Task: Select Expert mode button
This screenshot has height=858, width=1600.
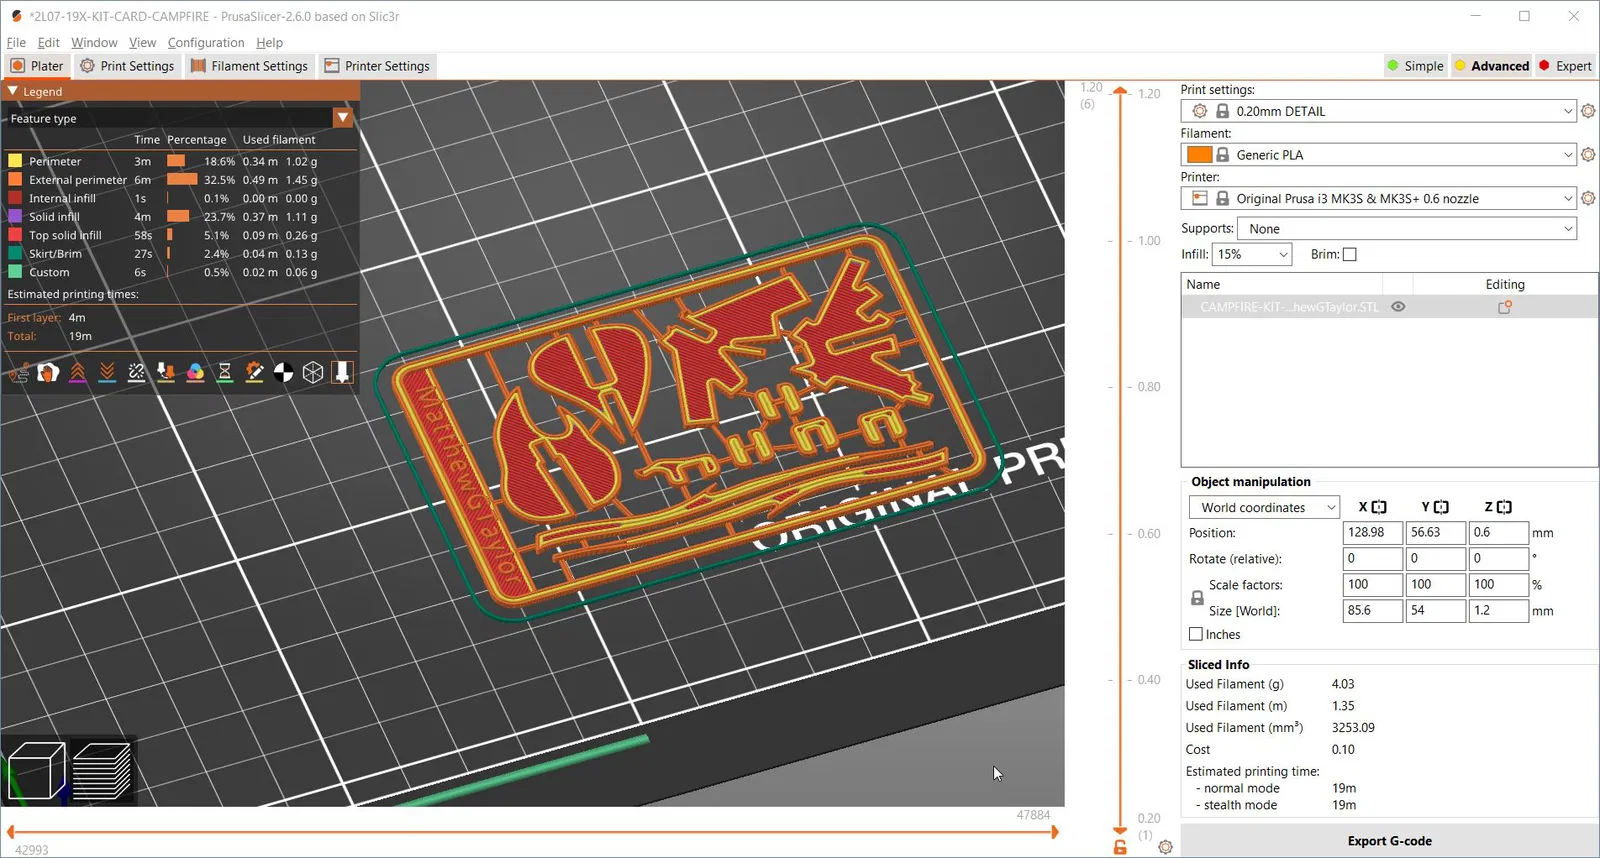Action: 1565,66
